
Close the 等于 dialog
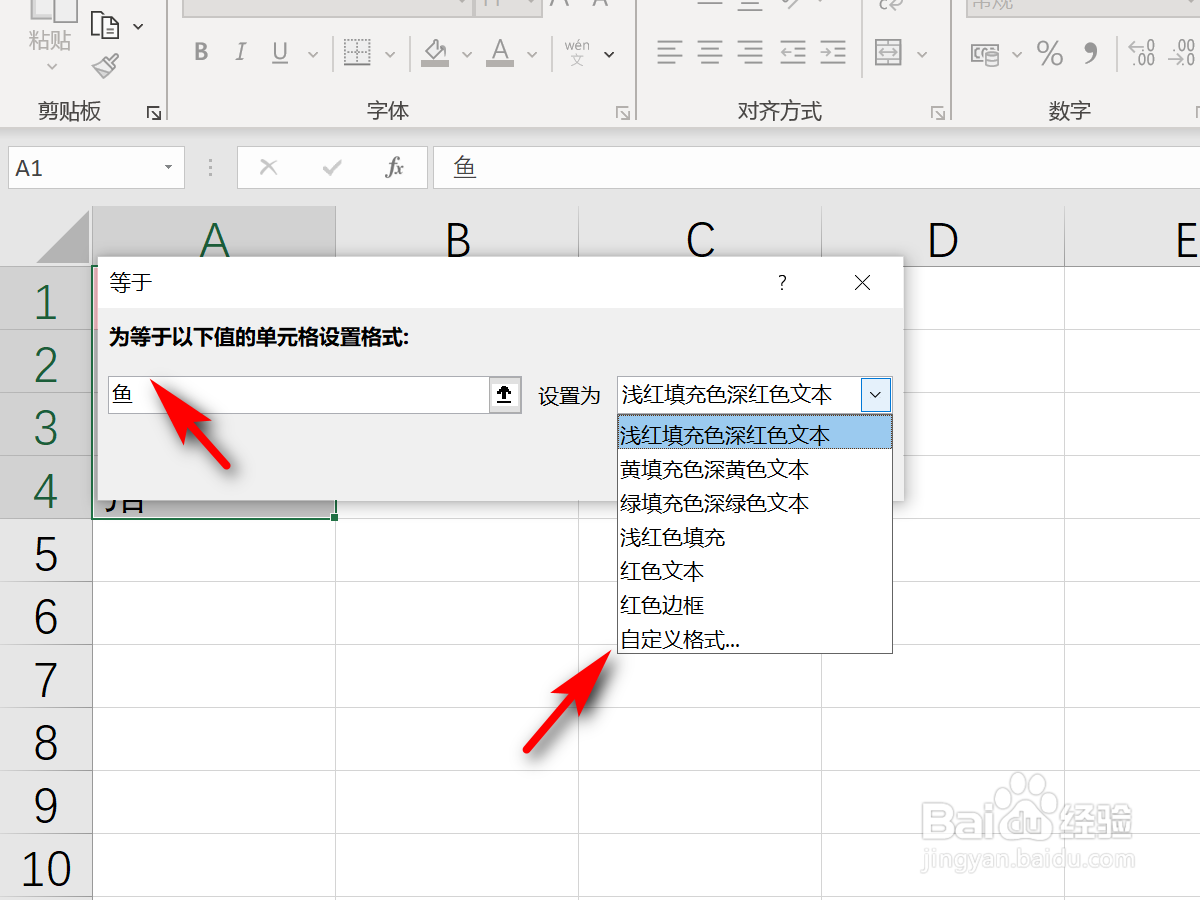pyautogui.click(x=862, y=283)
